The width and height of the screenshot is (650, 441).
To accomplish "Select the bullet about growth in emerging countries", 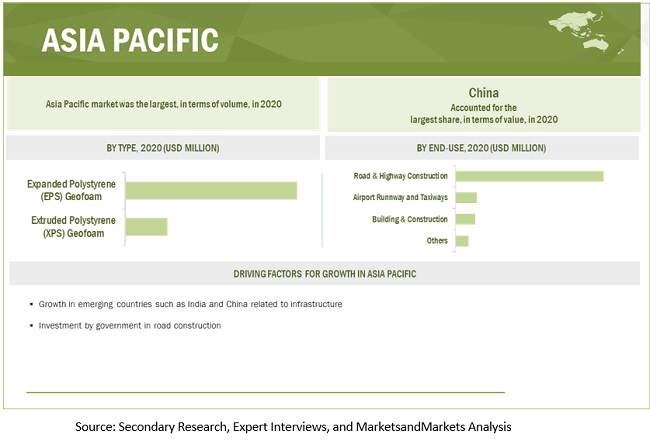I will 190,303.
